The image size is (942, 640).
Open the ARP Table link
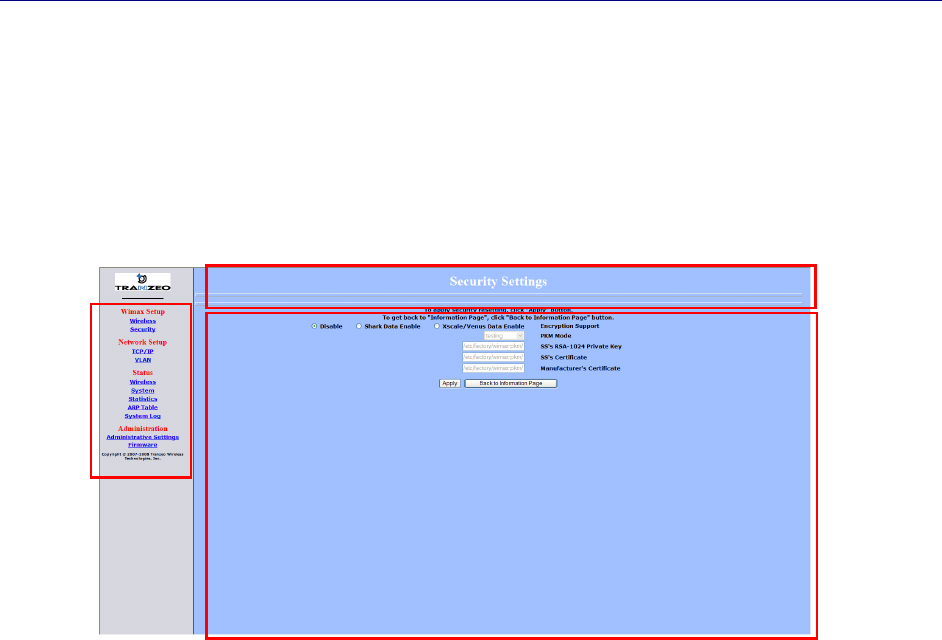point(142,407)
